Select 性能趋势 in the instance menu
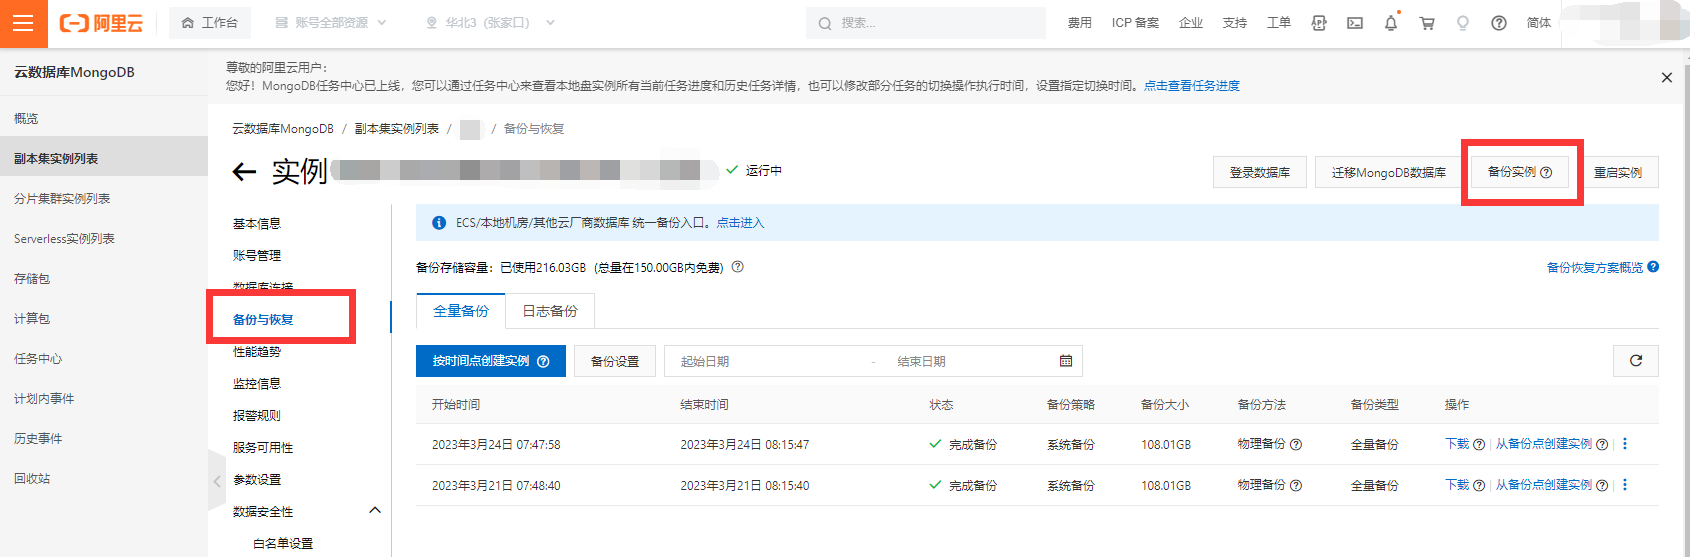The height and width of the screenshot is (557, 1690). tap(257, 352)
